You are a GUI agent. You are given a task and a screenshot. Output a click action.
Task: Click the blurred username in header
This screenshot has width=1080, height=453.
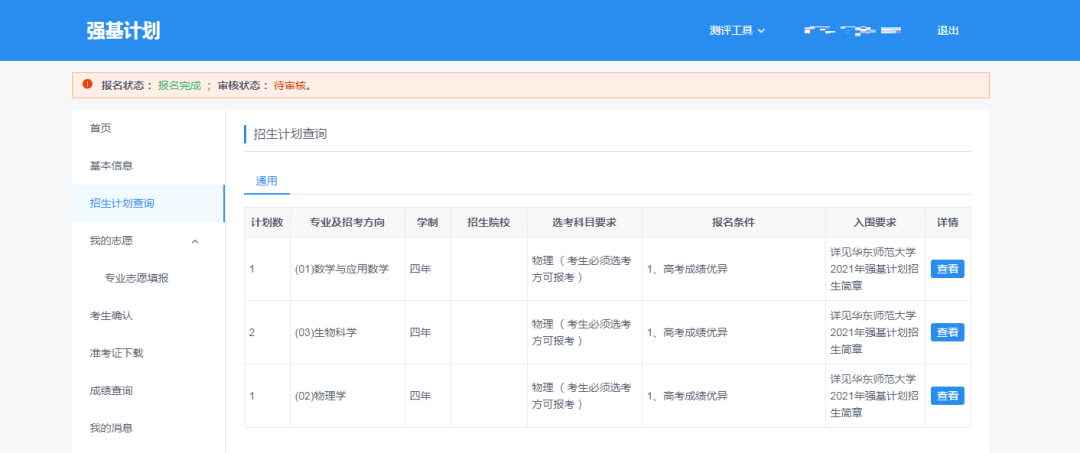pos(853,30)
